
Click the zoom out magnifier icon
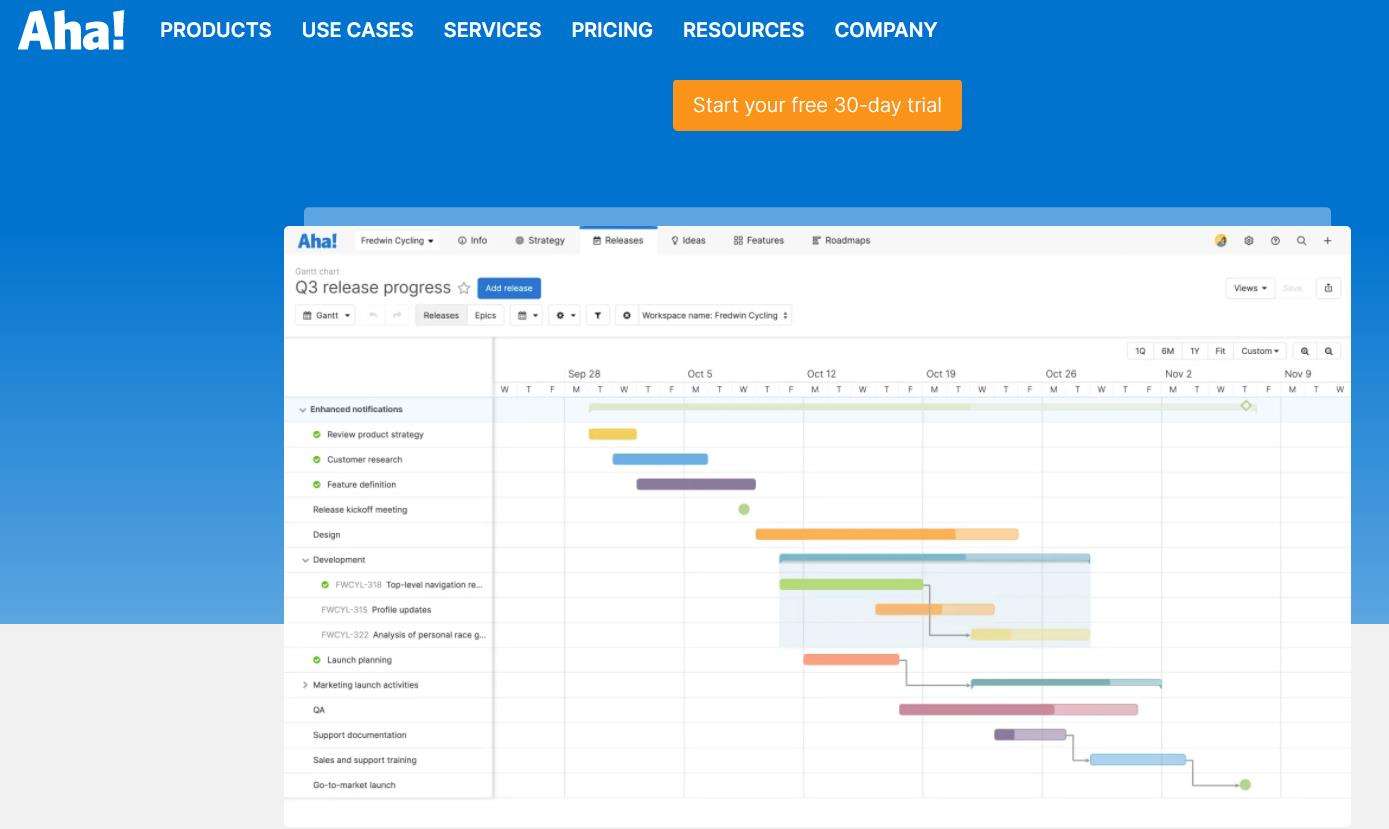(1329, 351)
